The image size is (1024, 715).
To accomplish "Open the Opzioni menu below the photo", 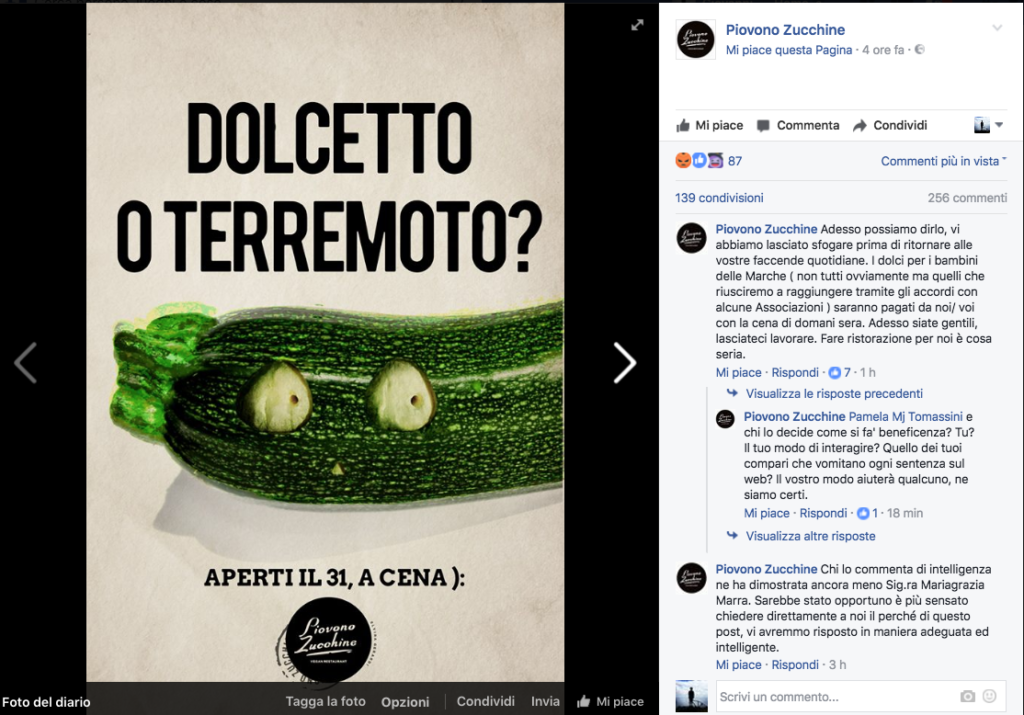I will click(x=405, y=702).
